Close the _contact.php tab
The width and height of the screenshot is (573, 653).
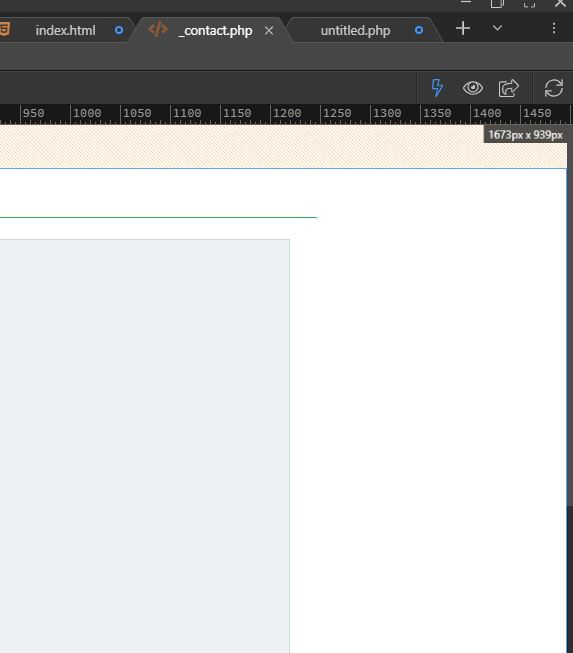269,31
